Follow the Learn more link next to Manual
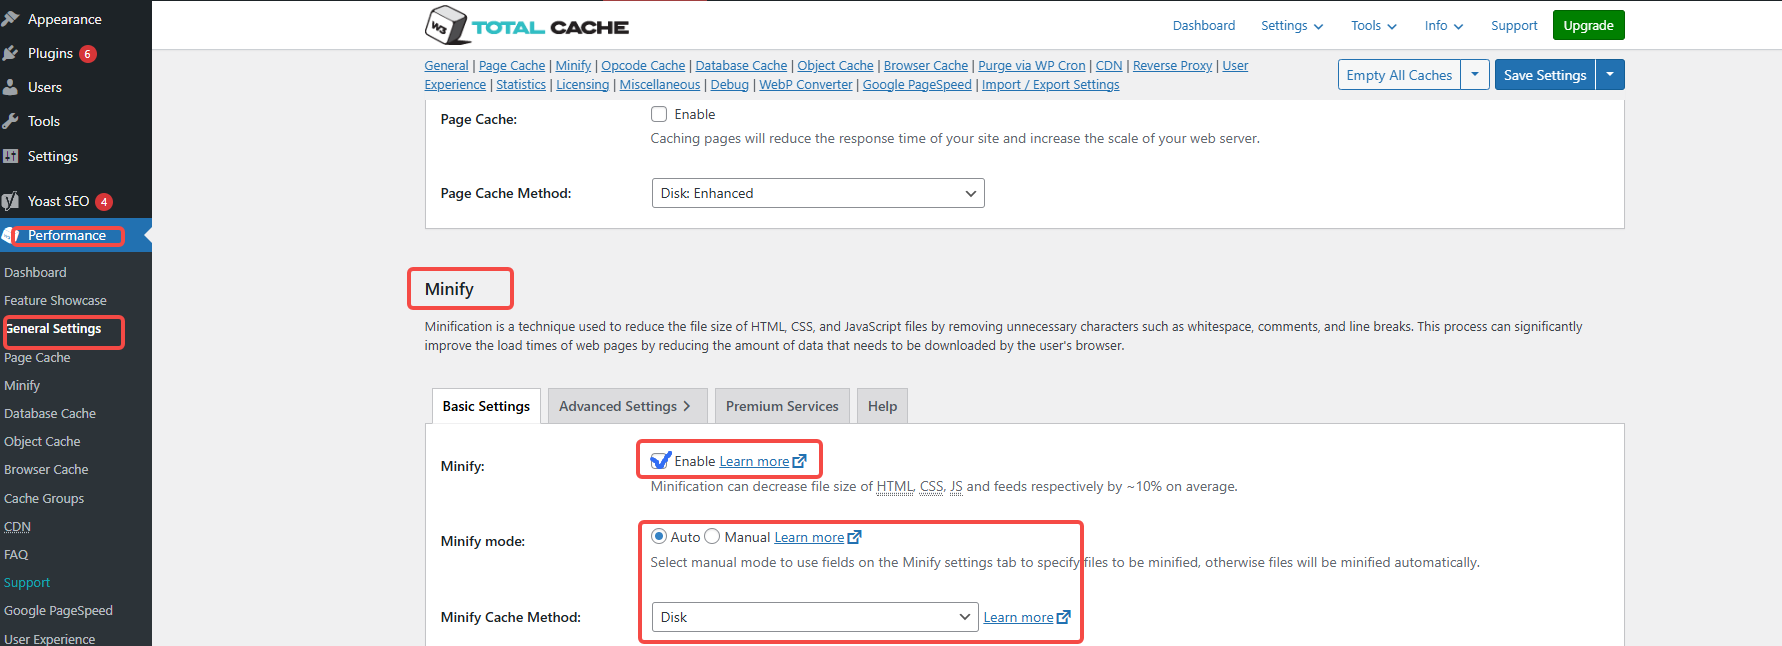 pos(809,537)
